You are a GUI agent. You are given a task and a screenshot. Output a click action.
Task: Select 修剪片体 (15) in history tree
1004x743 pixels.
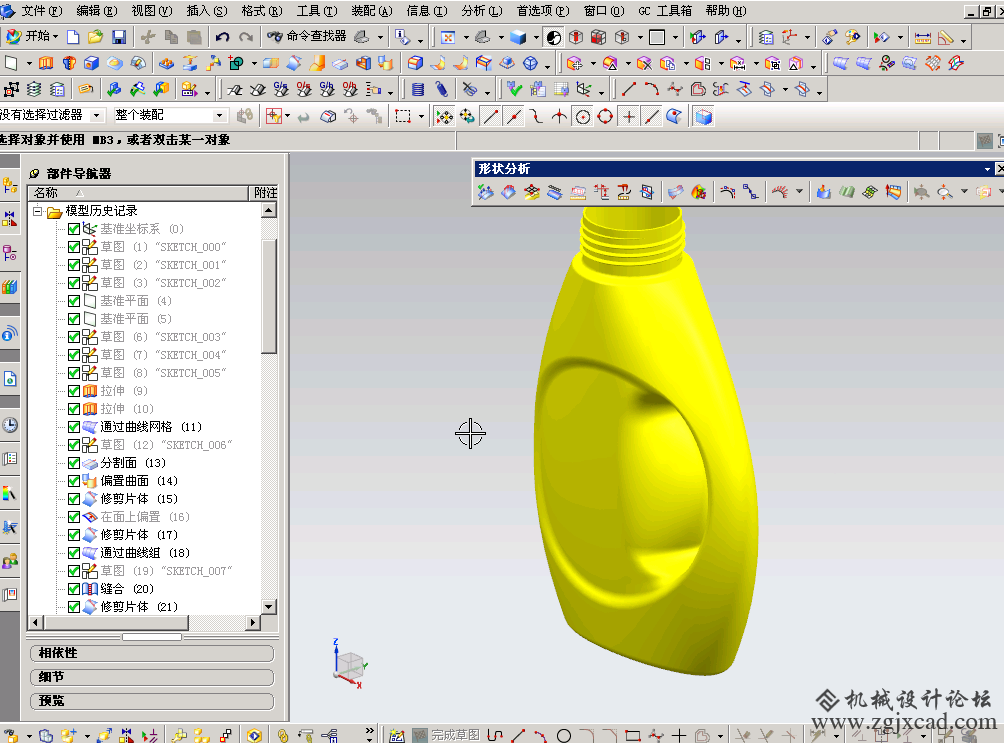pyautogui.click(x=139, y=498)
